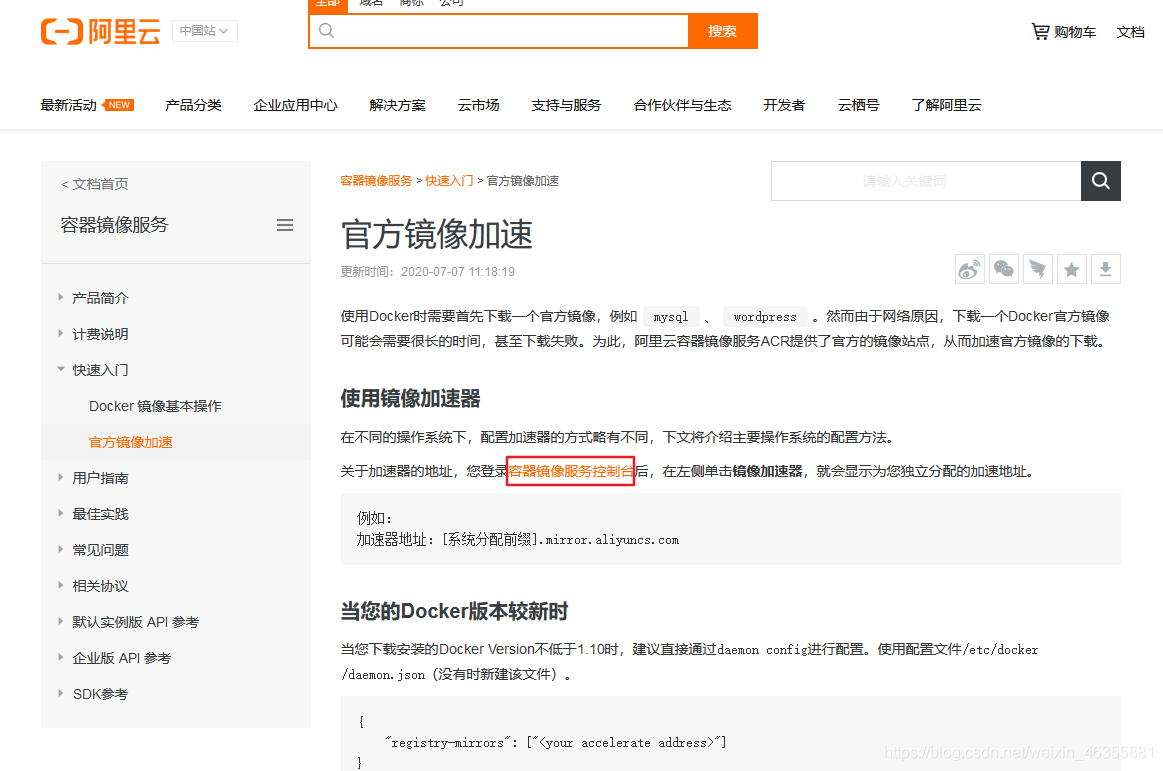Click the magnifier icon in top search
The height and width of the screenshot is (771, 1163).
(327, 31)
